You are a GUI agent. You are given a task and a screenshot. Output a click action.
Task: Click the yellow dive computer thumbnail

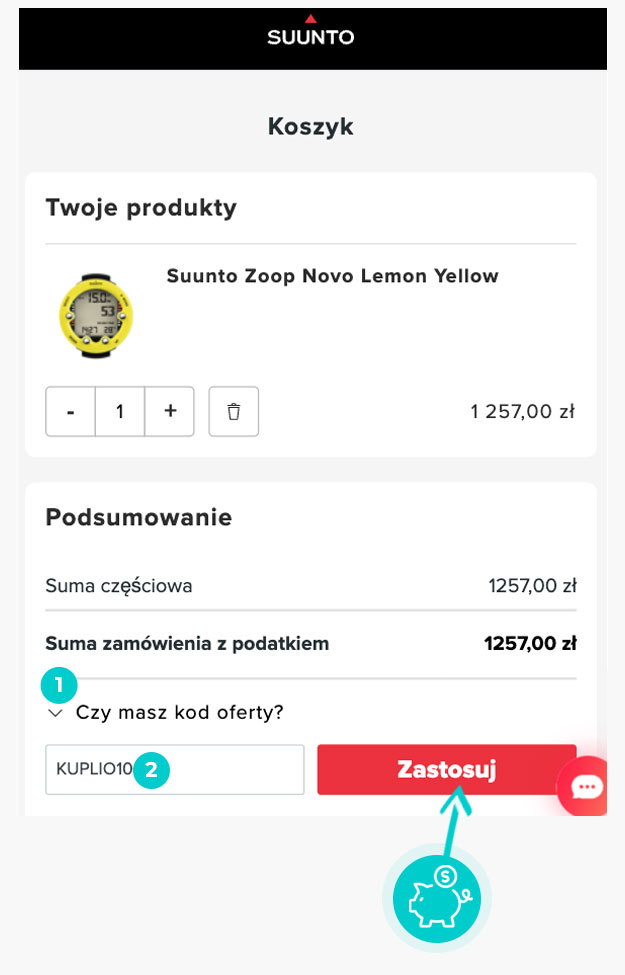[95, 315]
